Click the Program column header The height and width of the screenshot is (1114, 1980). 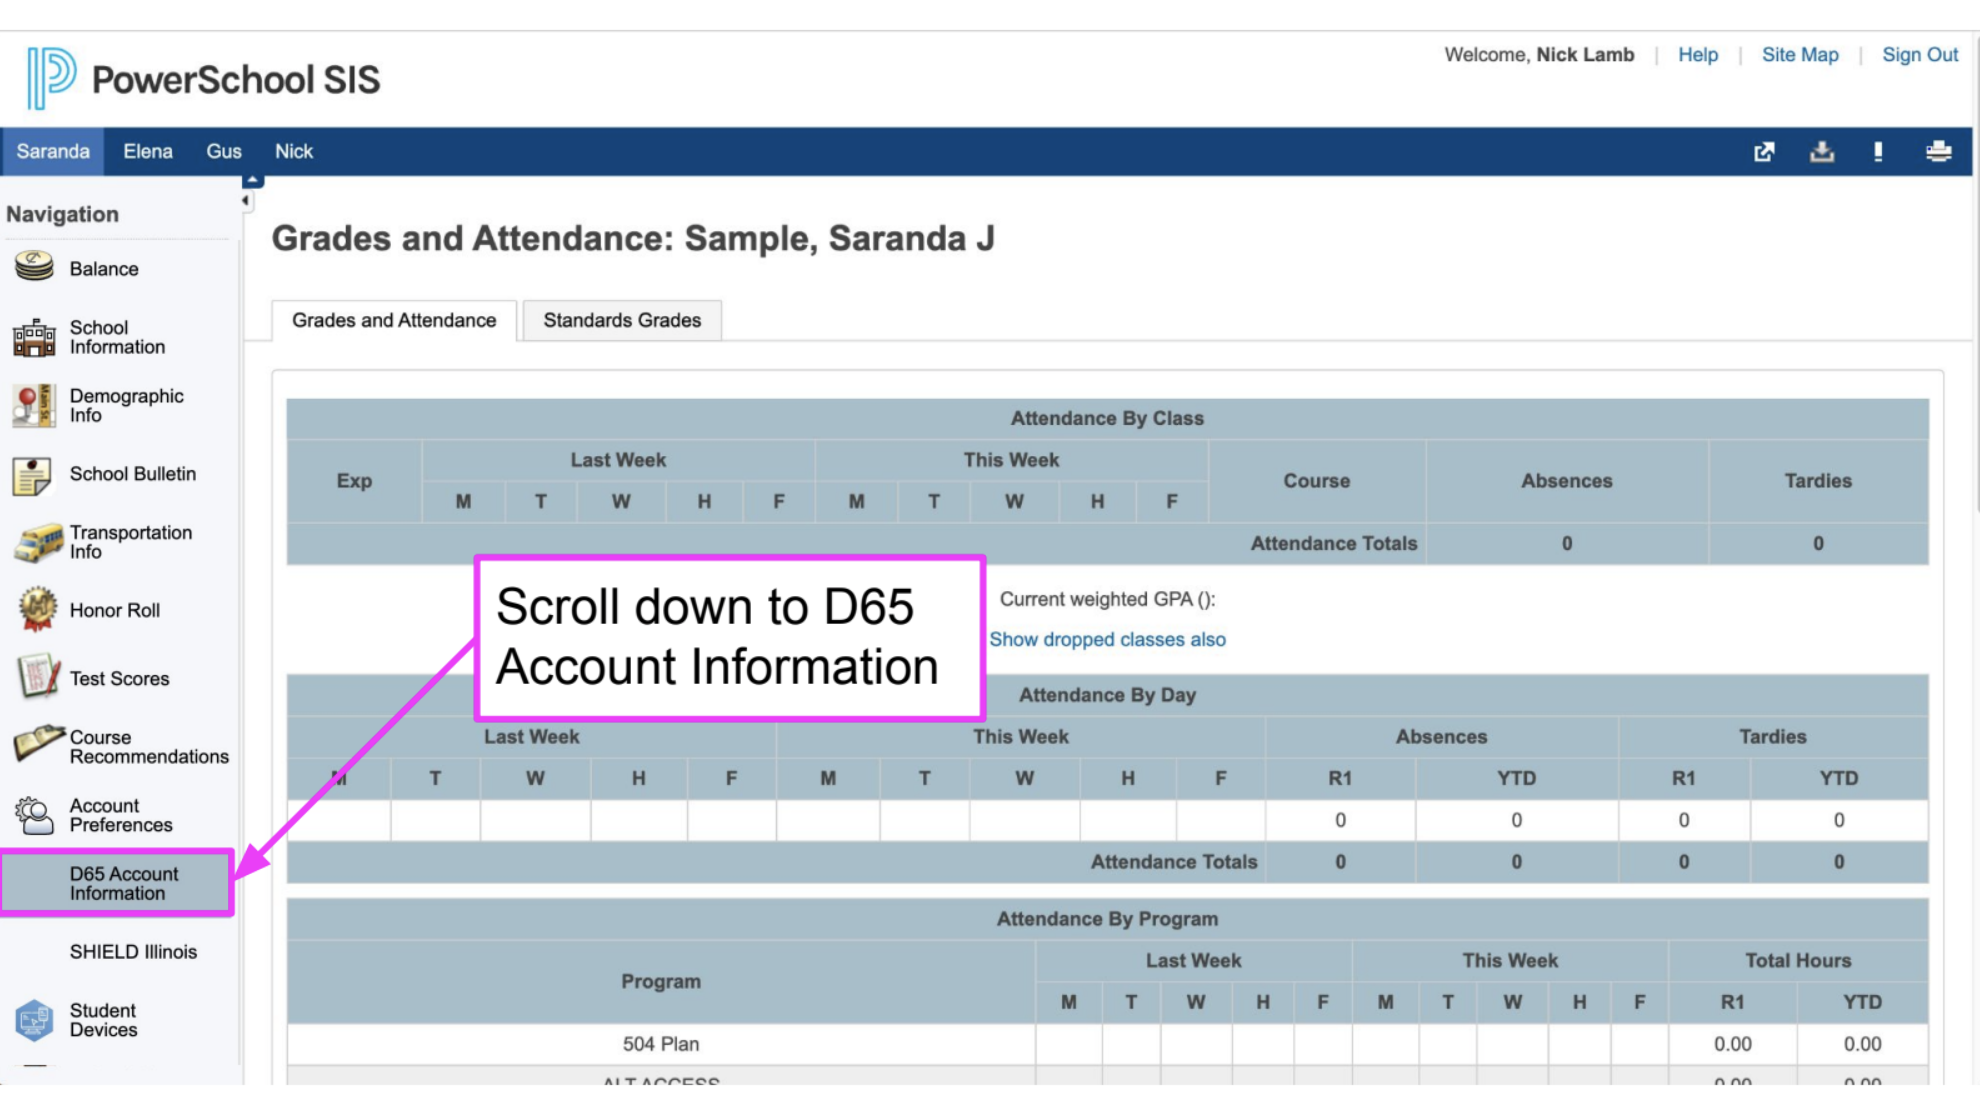pyautogui.click(x=661, y=982)
